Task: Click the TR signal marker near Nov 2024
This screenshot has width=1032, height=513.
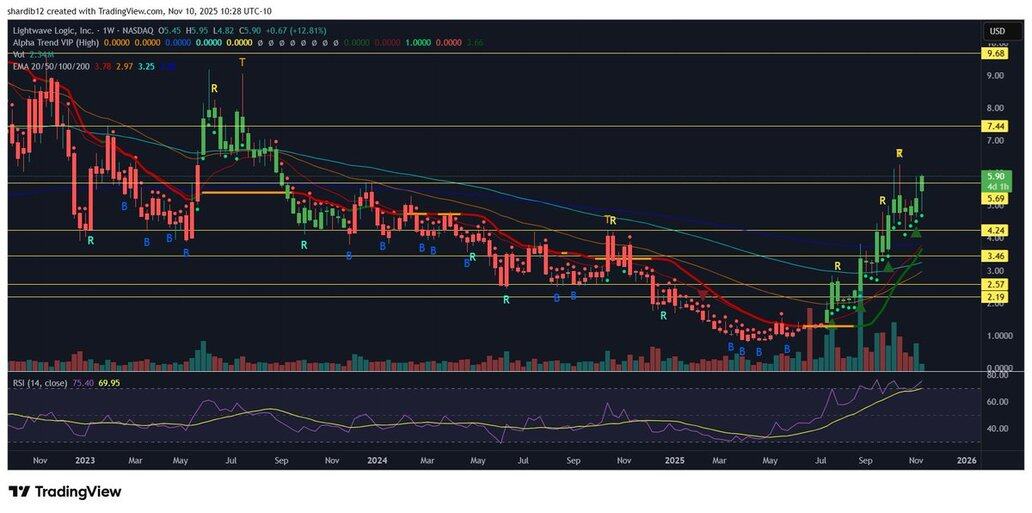Action: coord(611,220)
